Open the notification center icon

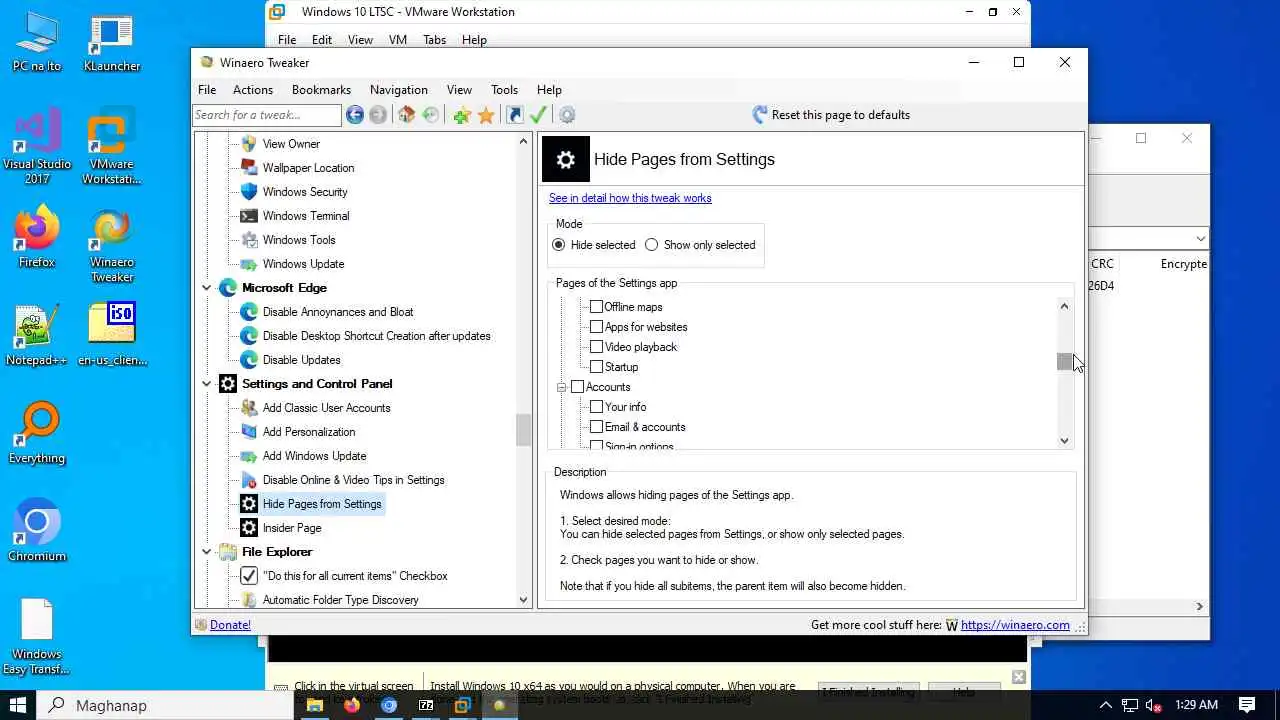click(1247, 705)
